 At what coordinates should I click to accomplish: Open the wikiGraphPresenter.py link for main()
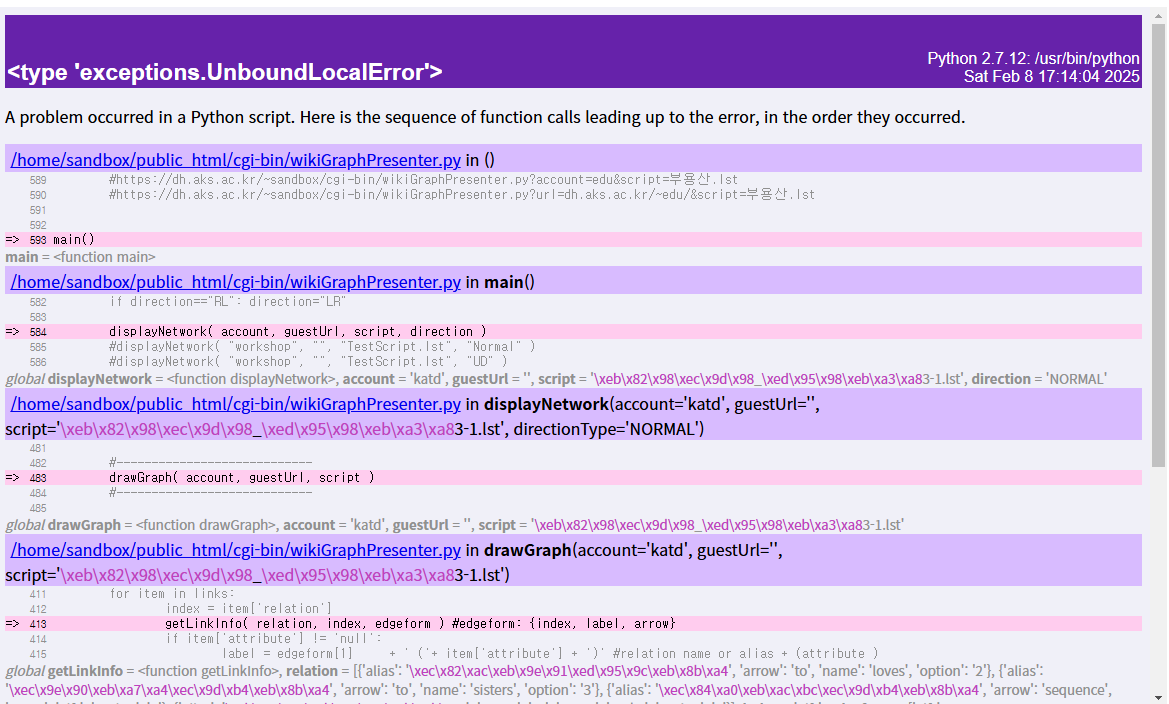(235, 282)
